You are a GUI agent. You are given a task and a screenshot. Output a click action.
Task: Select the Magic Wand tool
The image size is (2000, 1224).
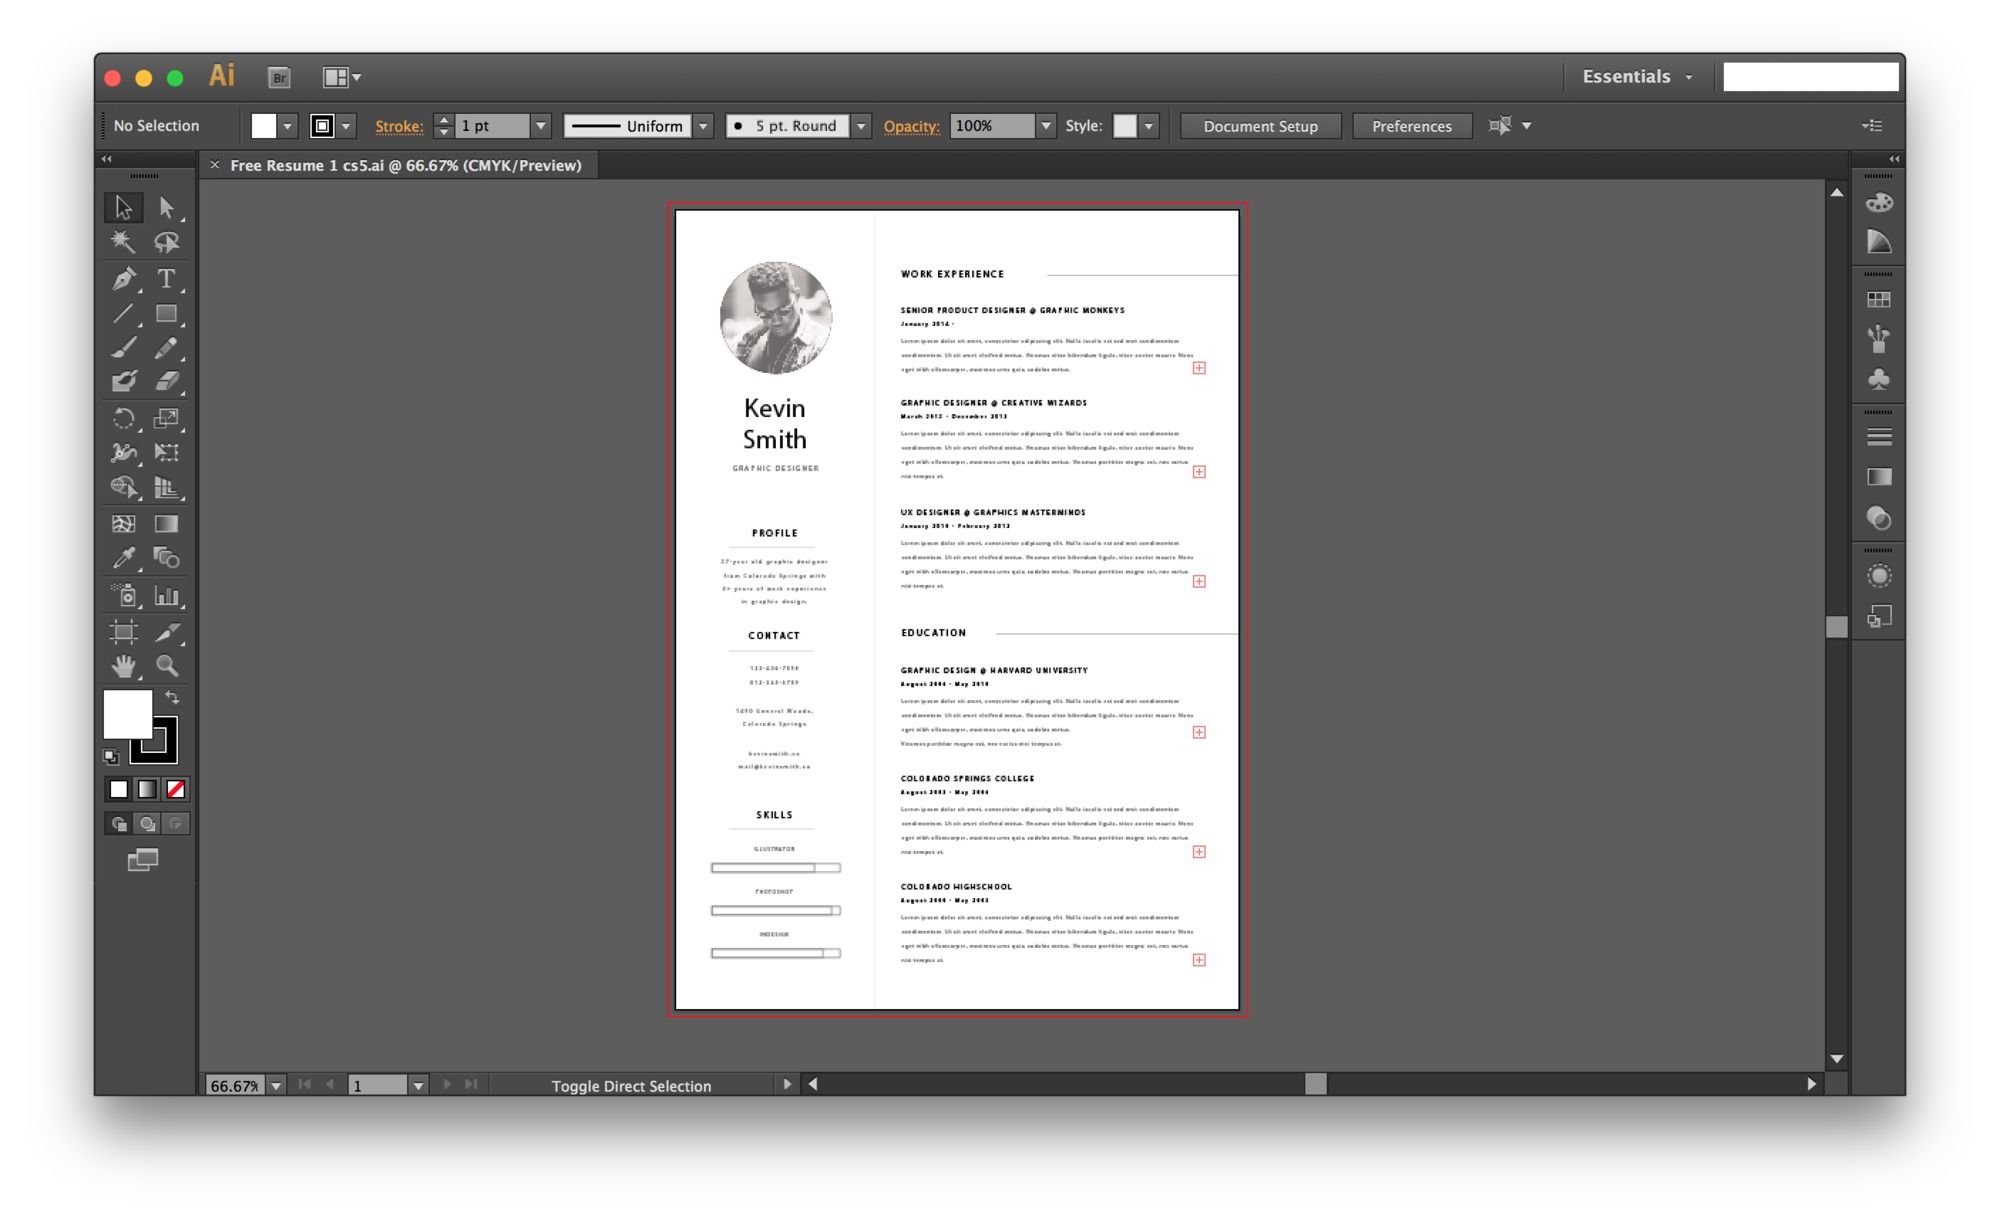(123, 242)
